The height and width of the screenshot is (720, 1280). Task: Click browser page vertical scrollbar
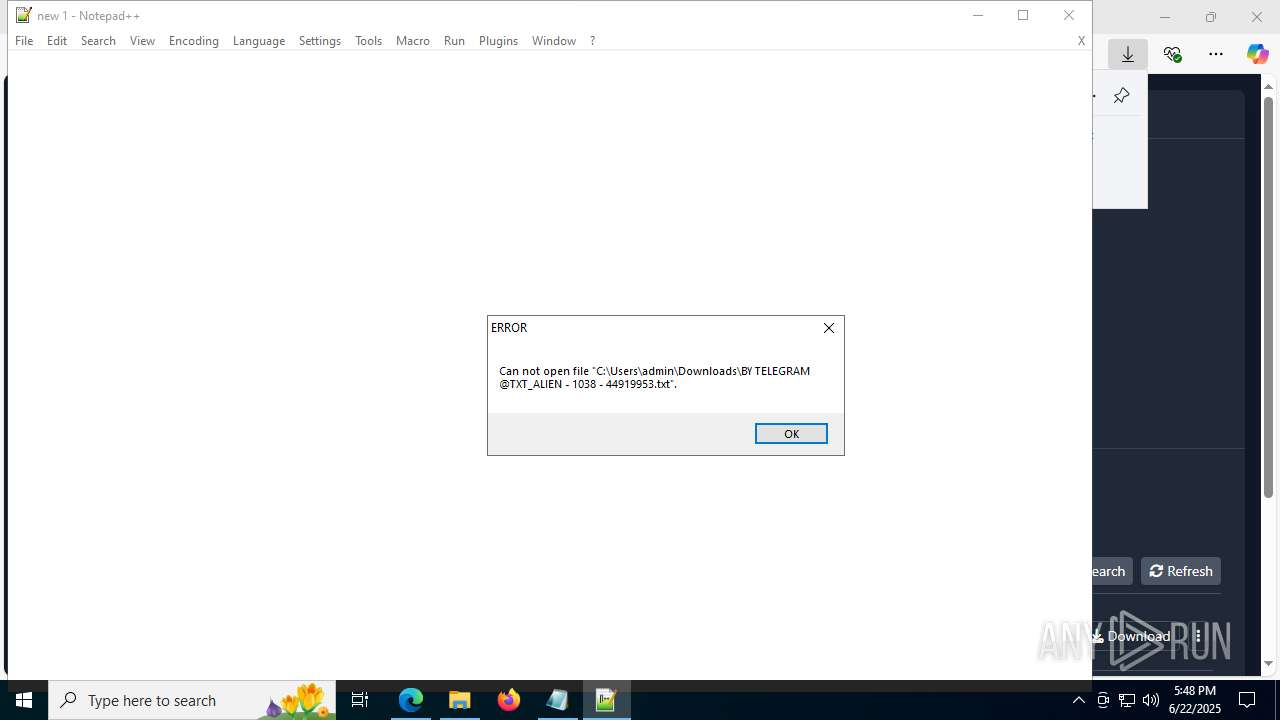coord(1269,298)
